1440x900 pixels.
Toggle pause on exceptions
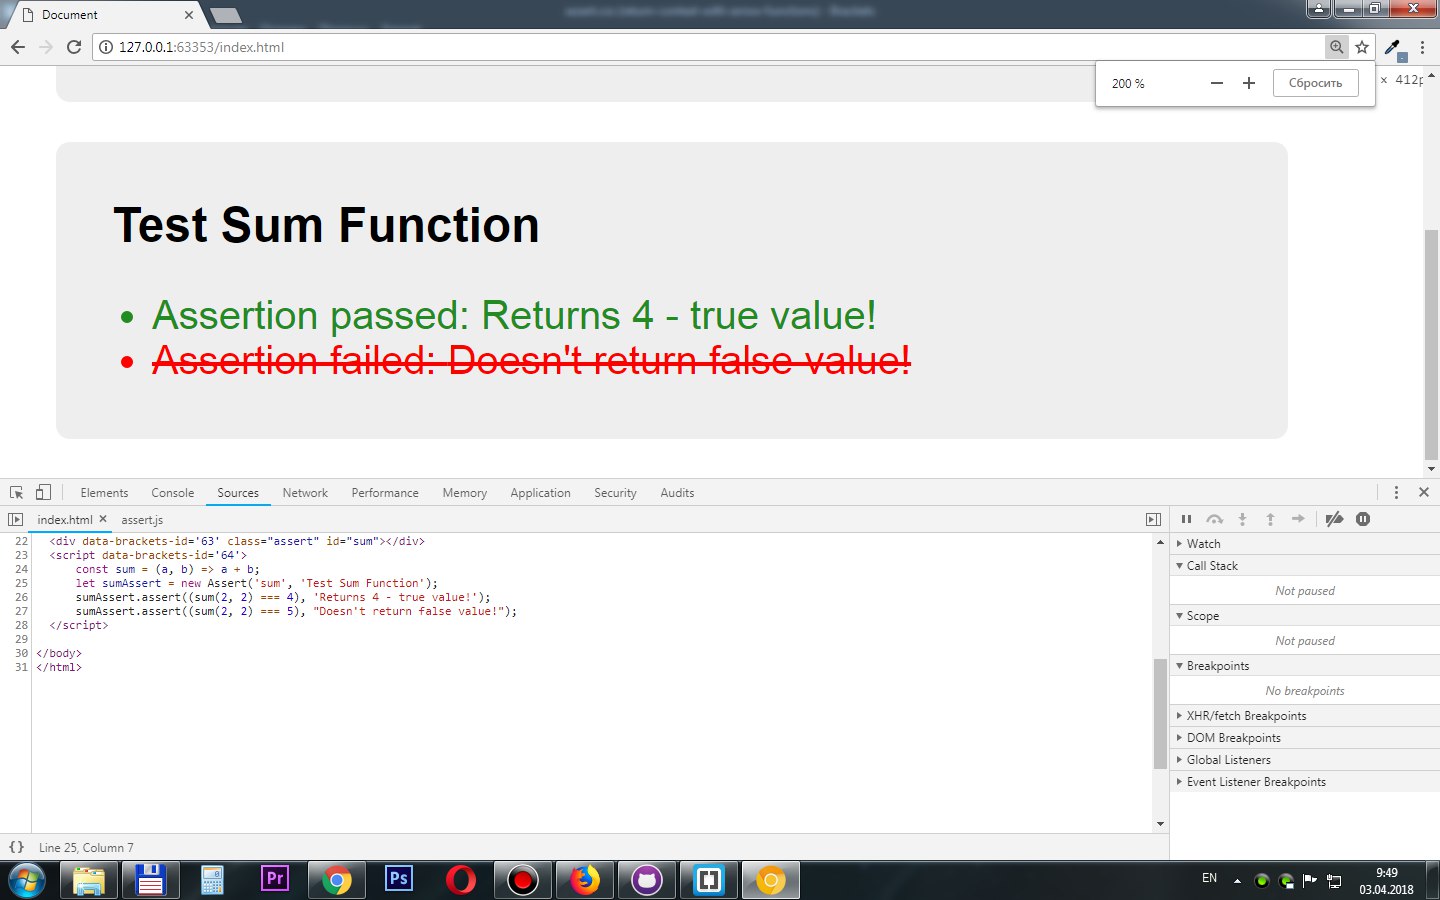tap(1363, 519)
